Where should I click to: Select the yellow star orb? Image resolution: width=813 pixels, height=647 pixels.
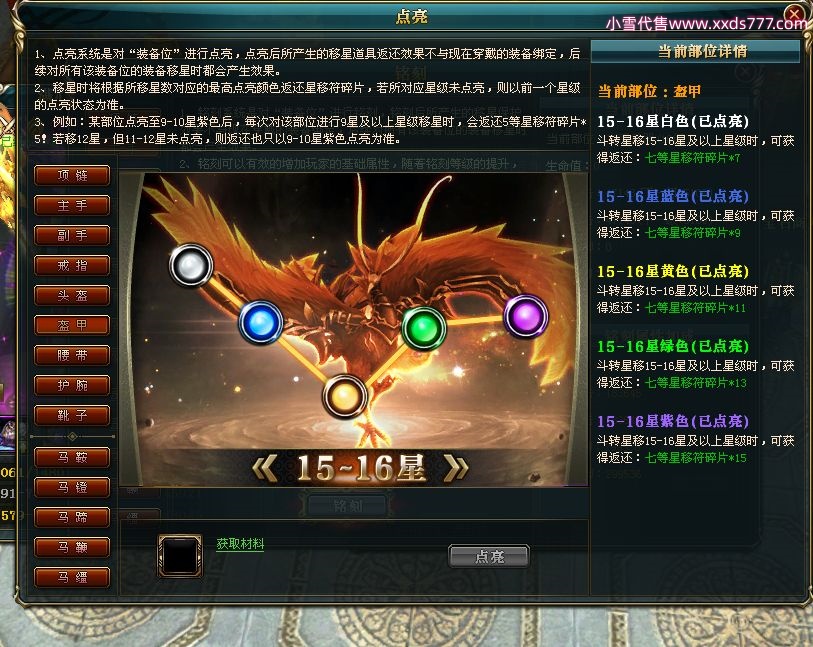[345, 397]
